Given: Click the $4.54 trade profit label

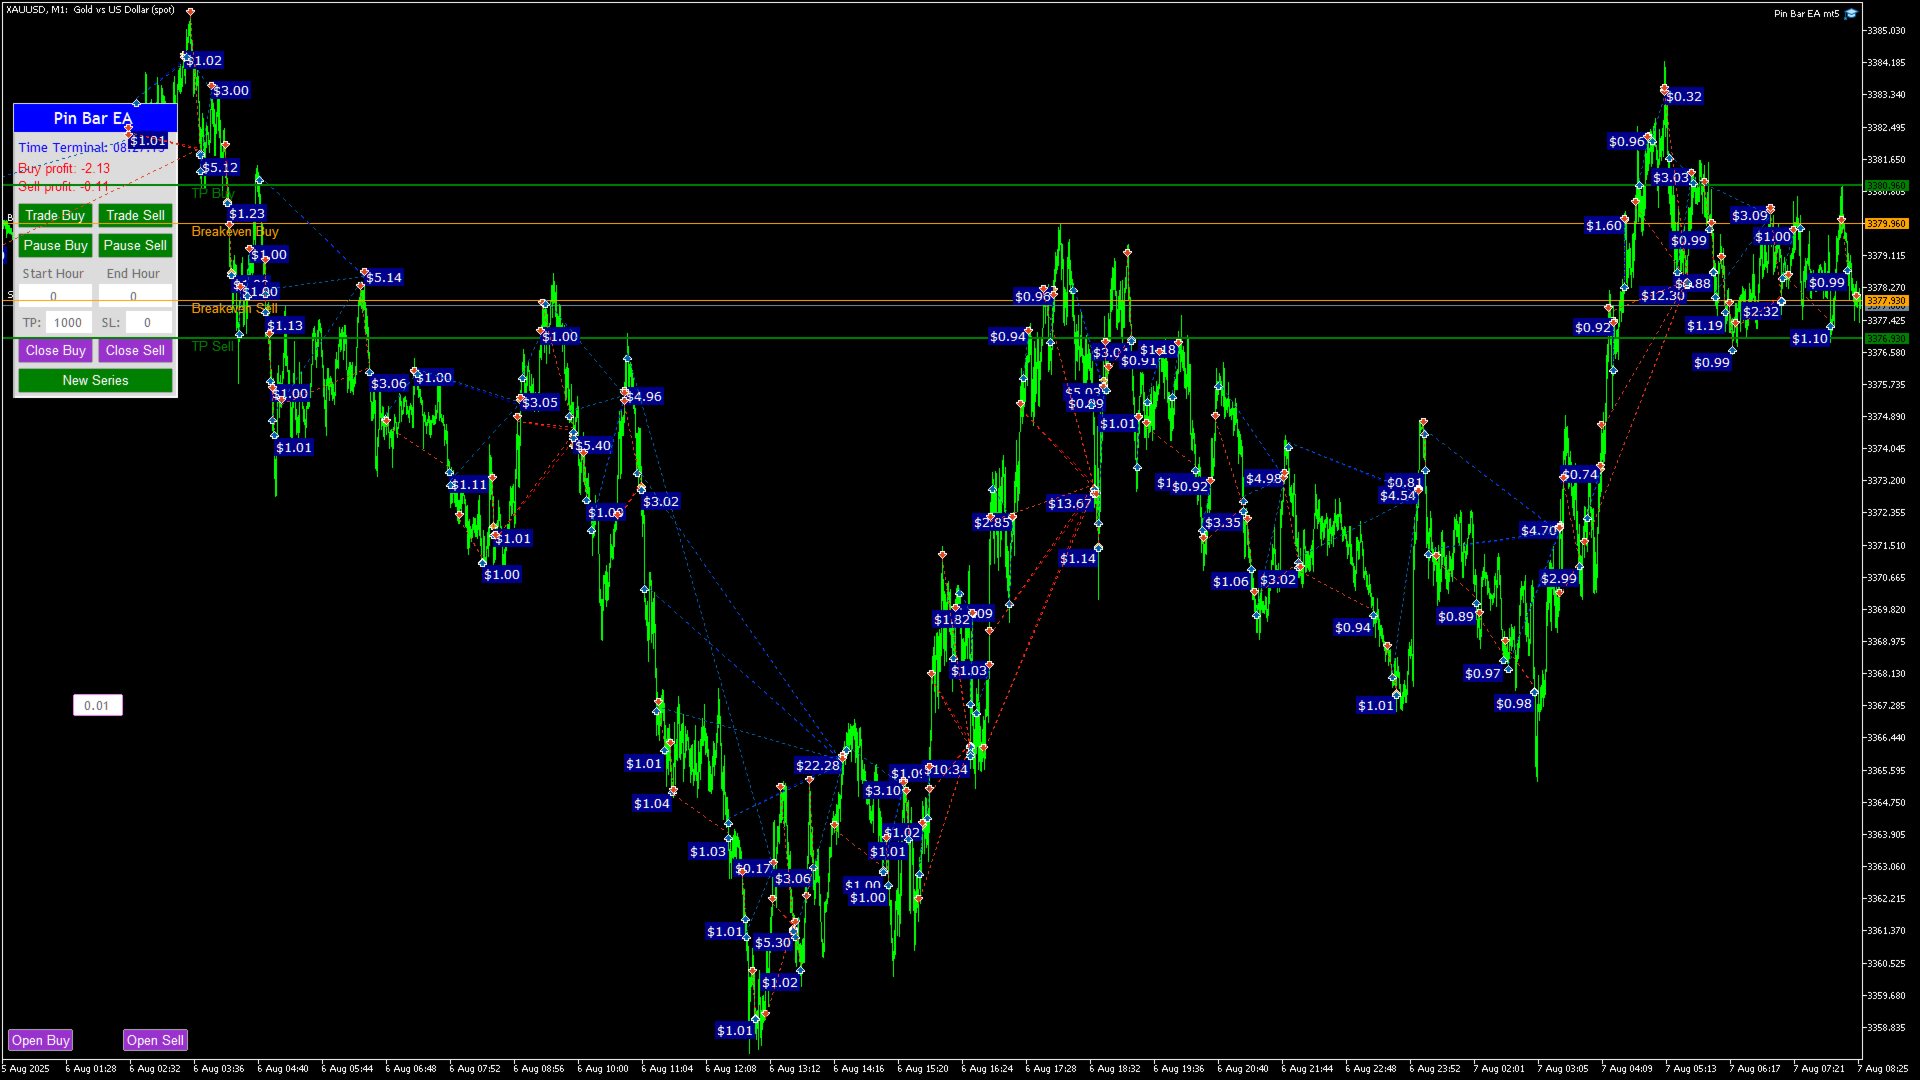Looking at the screenshot, I should coord(1398,496).
